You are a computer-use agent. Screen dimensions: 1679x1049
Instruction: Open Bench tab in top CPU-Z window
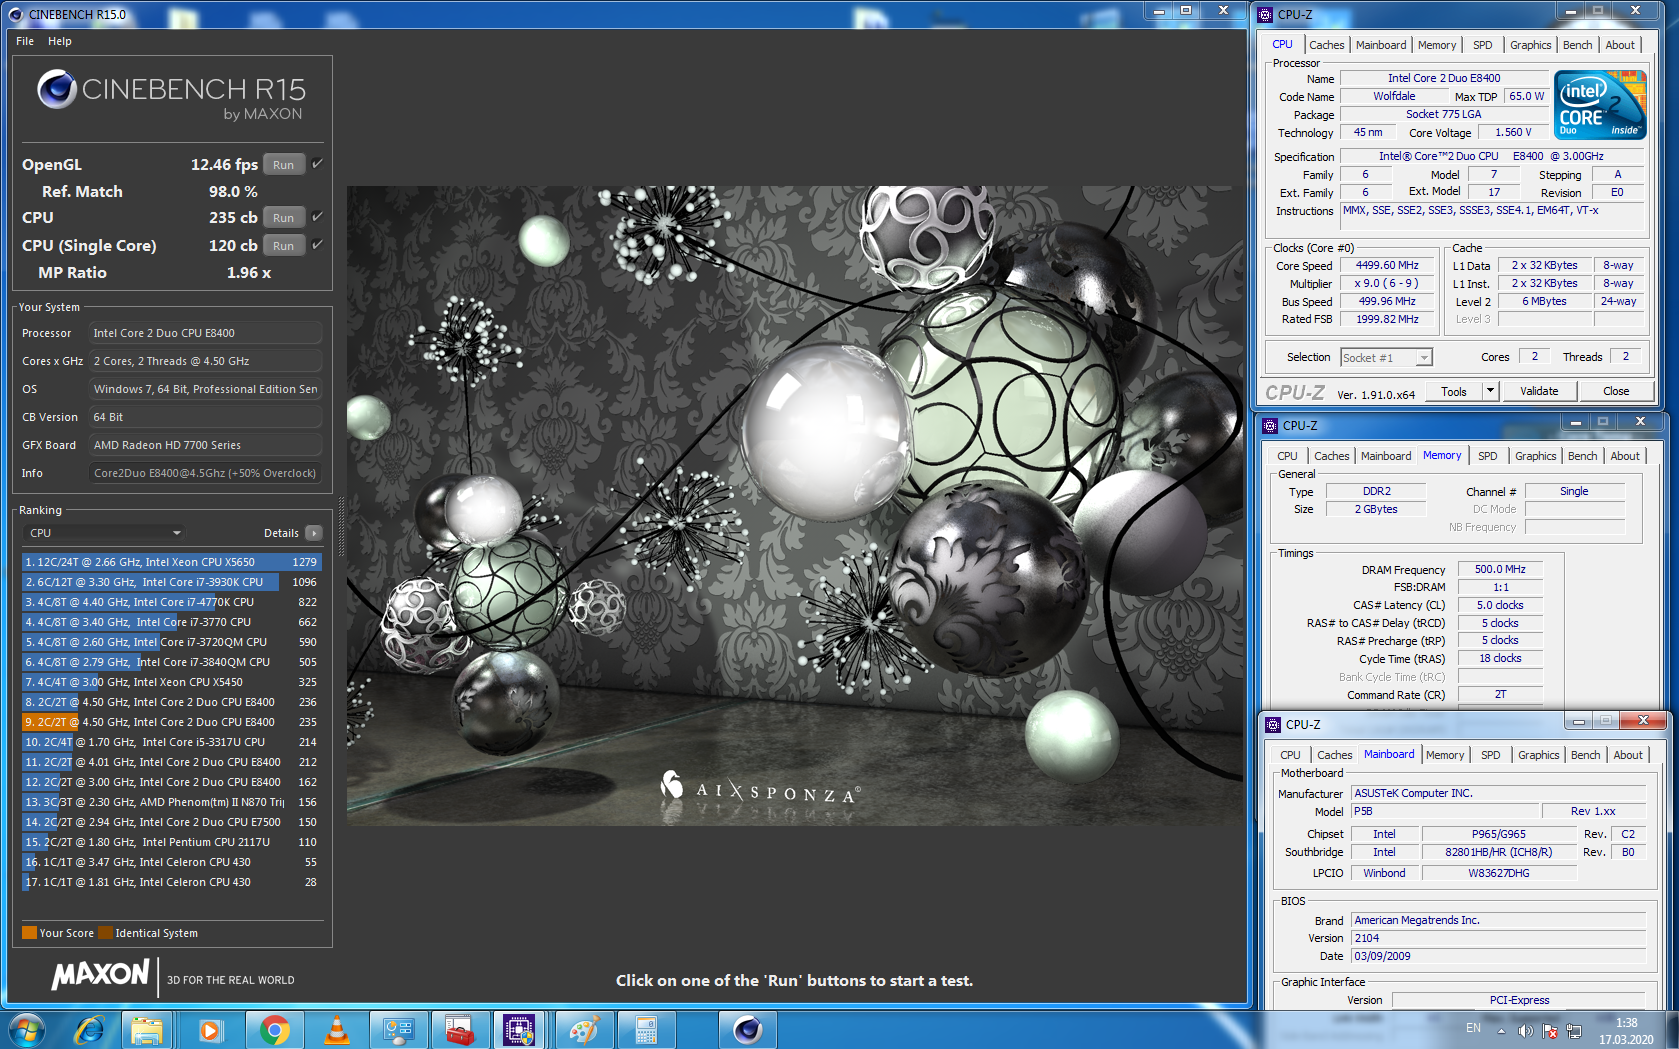point(1577,45)
